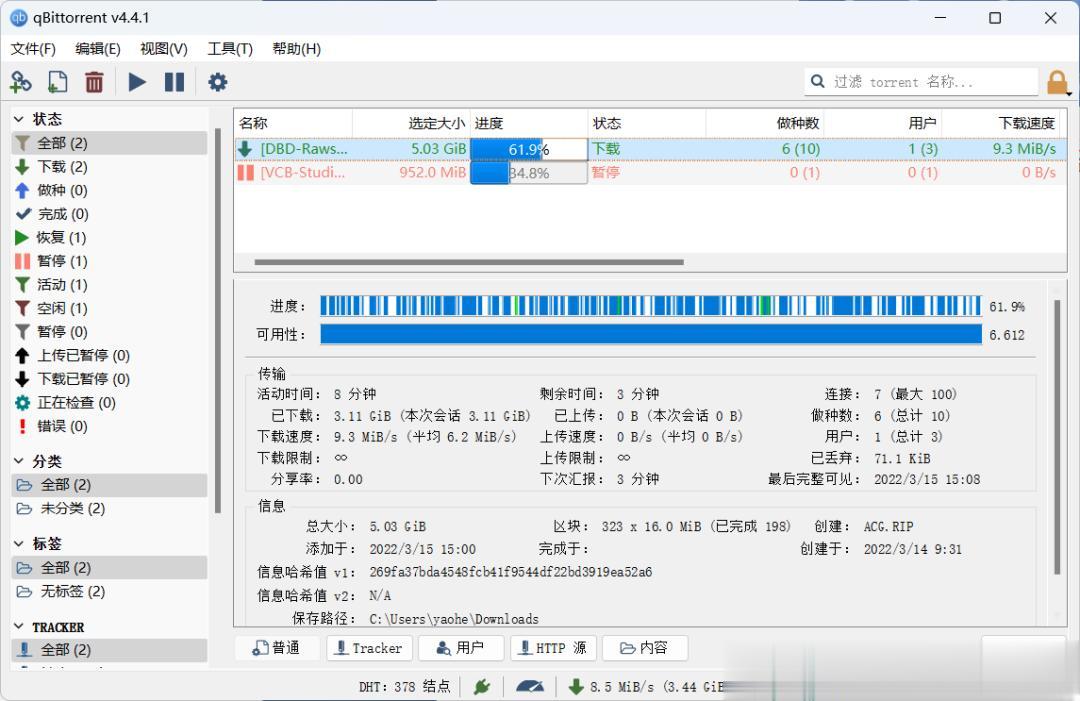Image resolution: width=1080 pixels, height=701 pixels.
Task: Sort by 状态 column header
Action: [x=647, y=123]
